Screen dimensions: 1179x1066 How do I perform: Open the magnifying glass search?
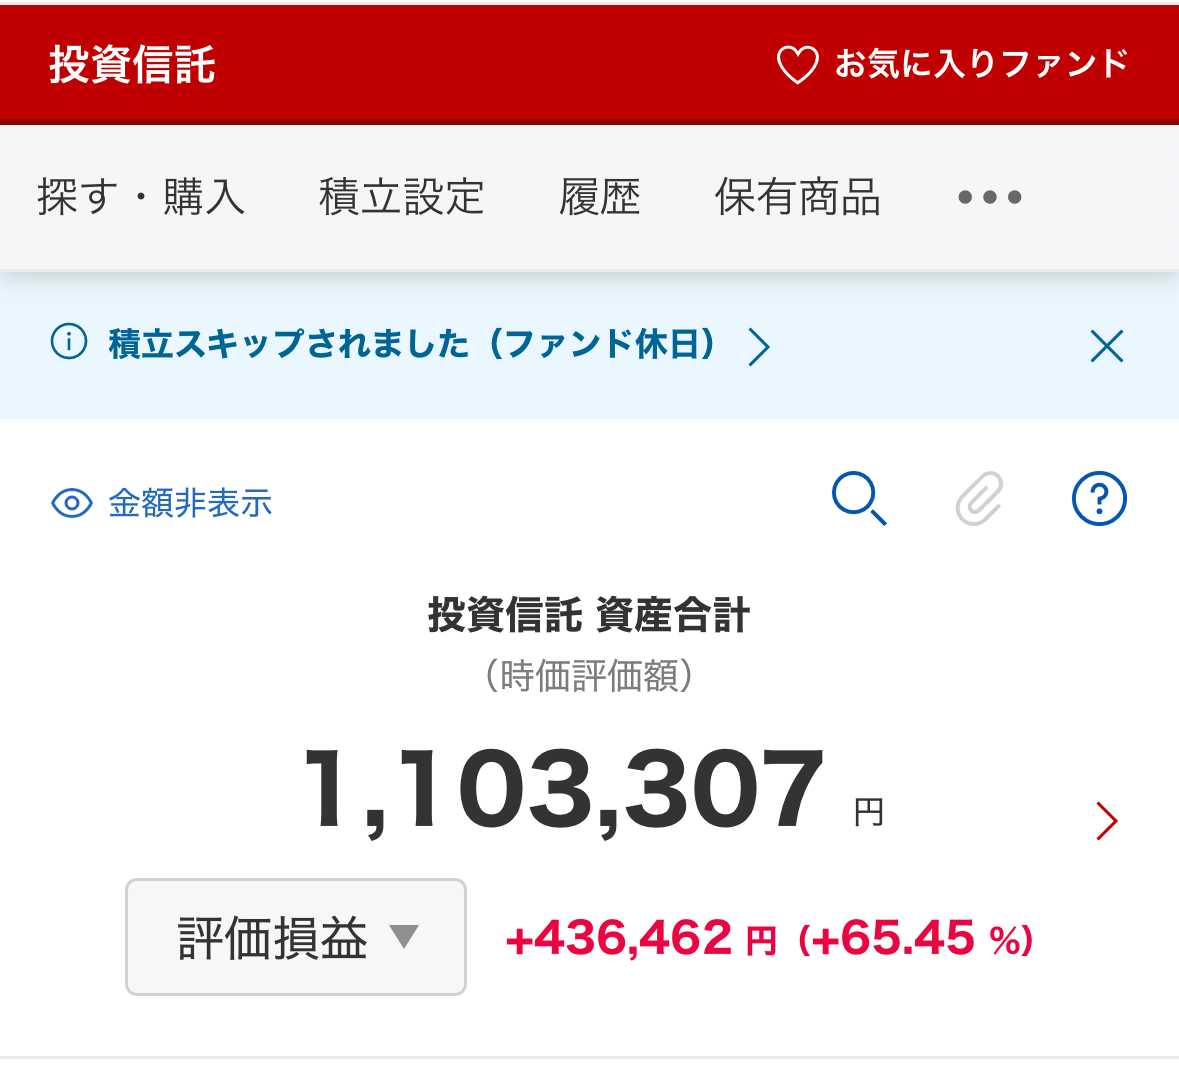coord(859,498)
